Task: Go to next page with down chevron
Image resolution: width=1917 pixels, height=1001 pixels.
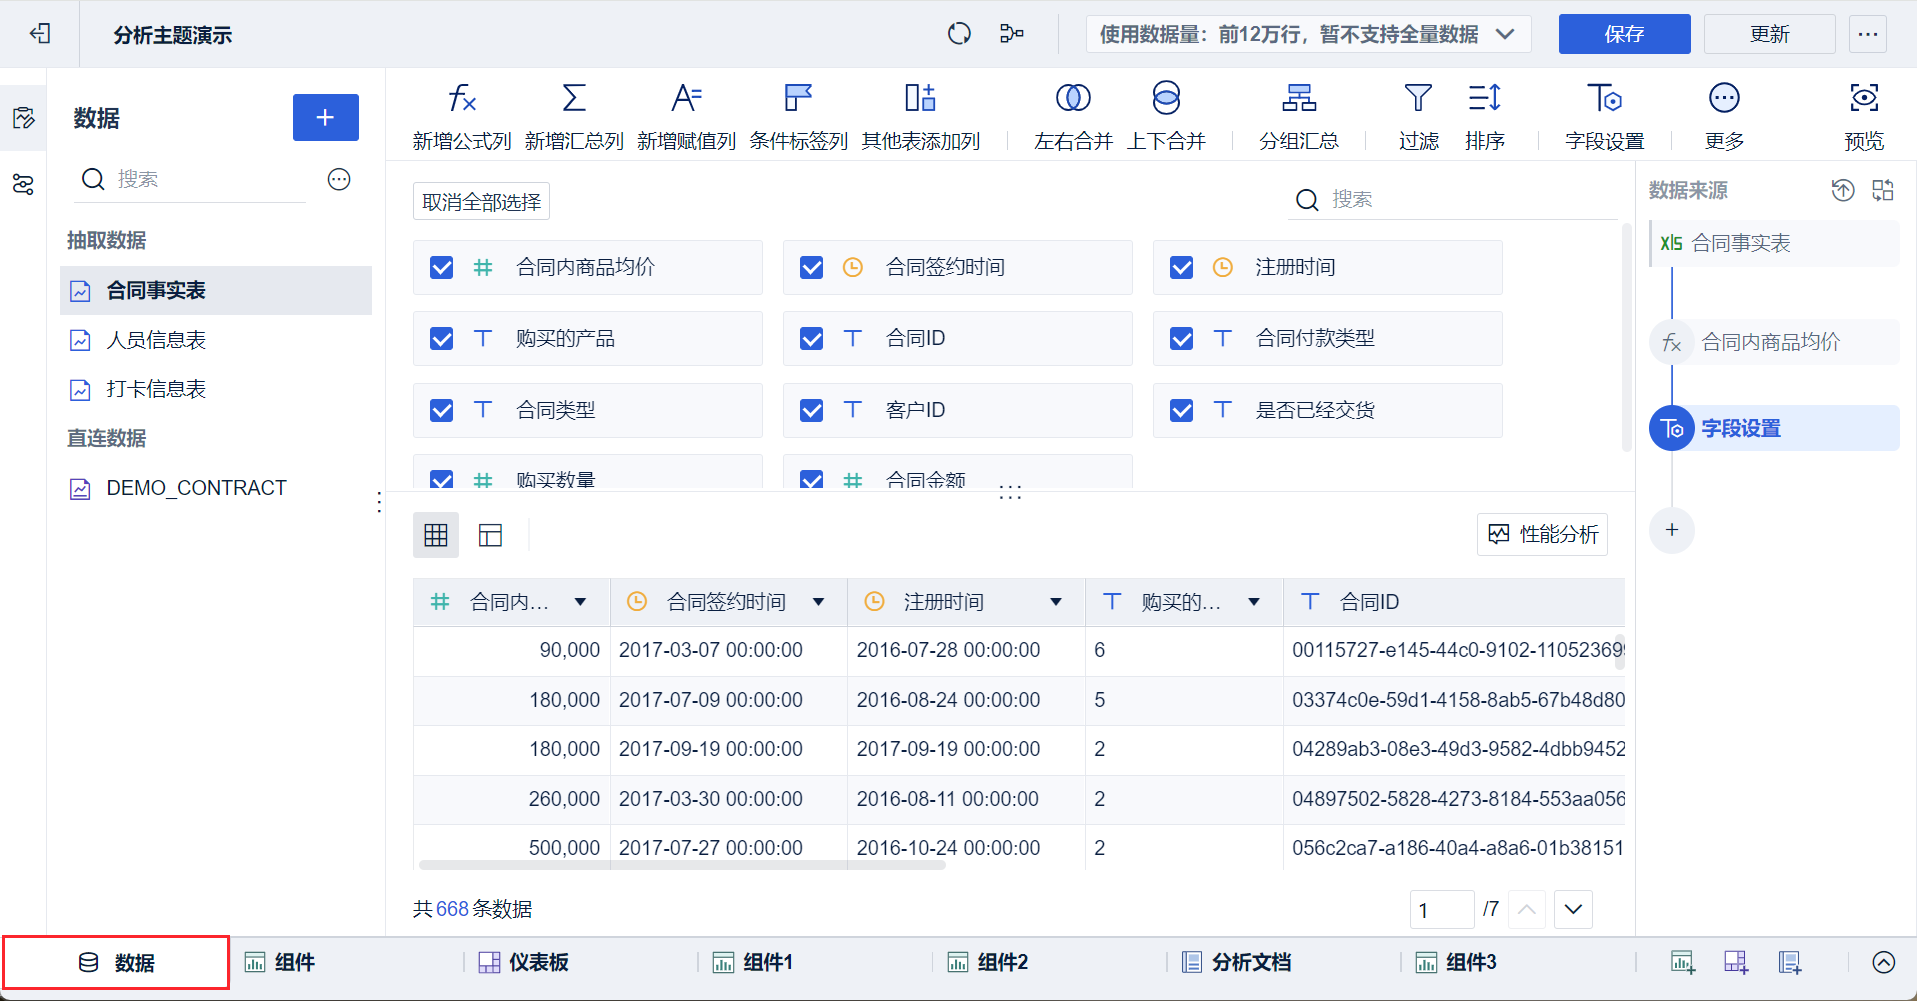Action: pos(1573,909)
